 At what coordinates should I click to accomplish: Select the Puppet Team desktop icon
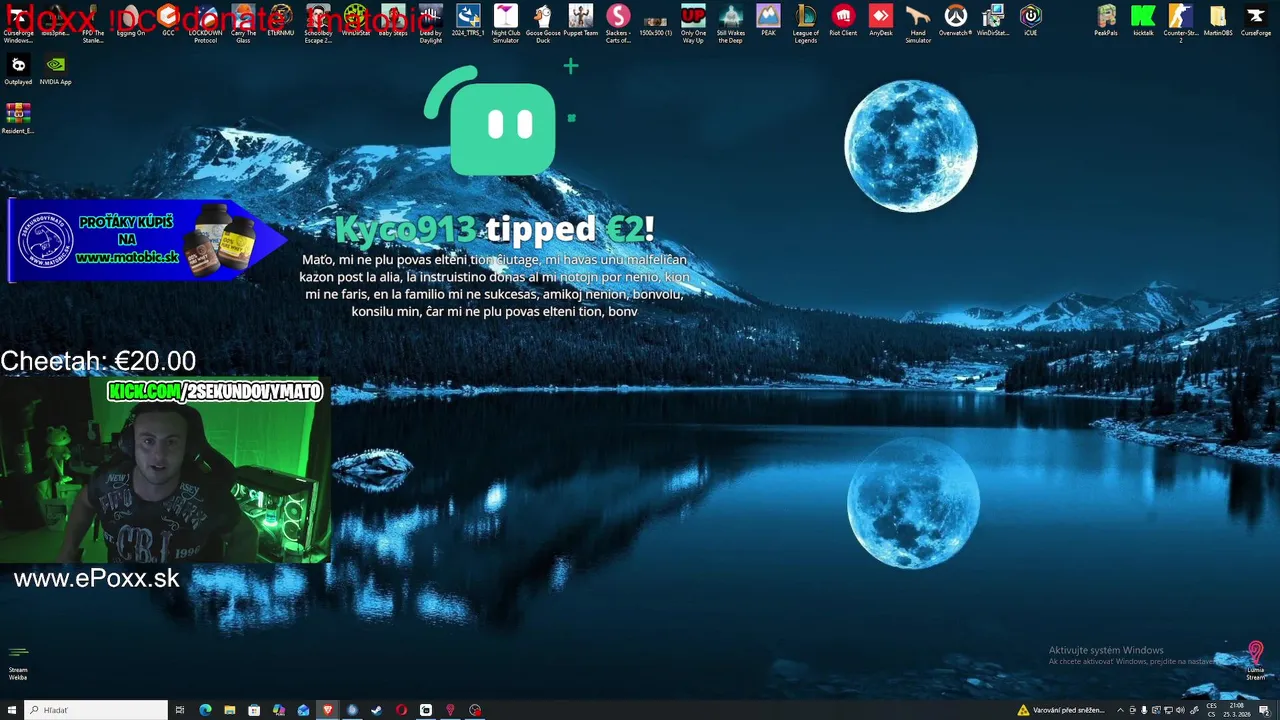pyautogui.click(x=580, y=21)
